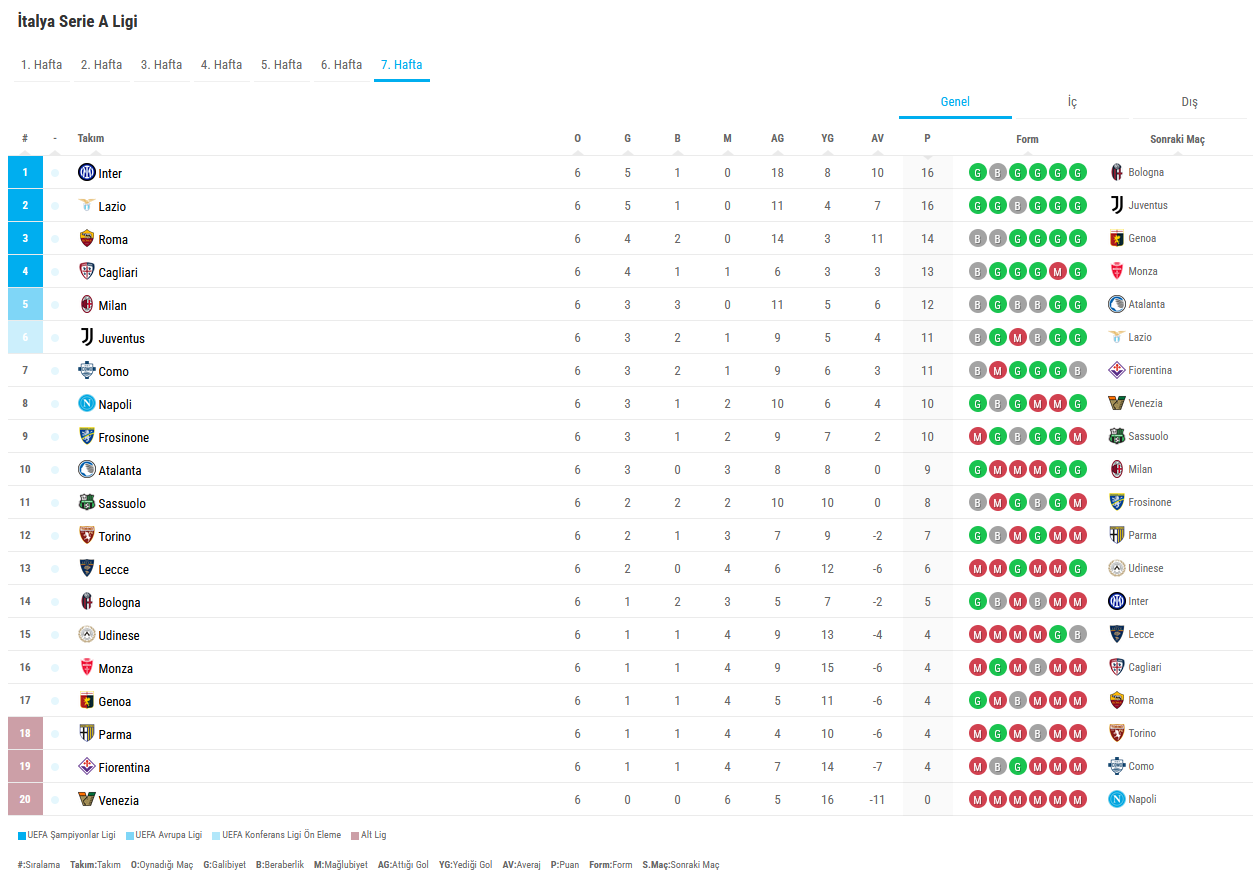Viewport: 1260px width, 878px height.
Task: Open the Lazio team name link
Action: coord(112,206)
